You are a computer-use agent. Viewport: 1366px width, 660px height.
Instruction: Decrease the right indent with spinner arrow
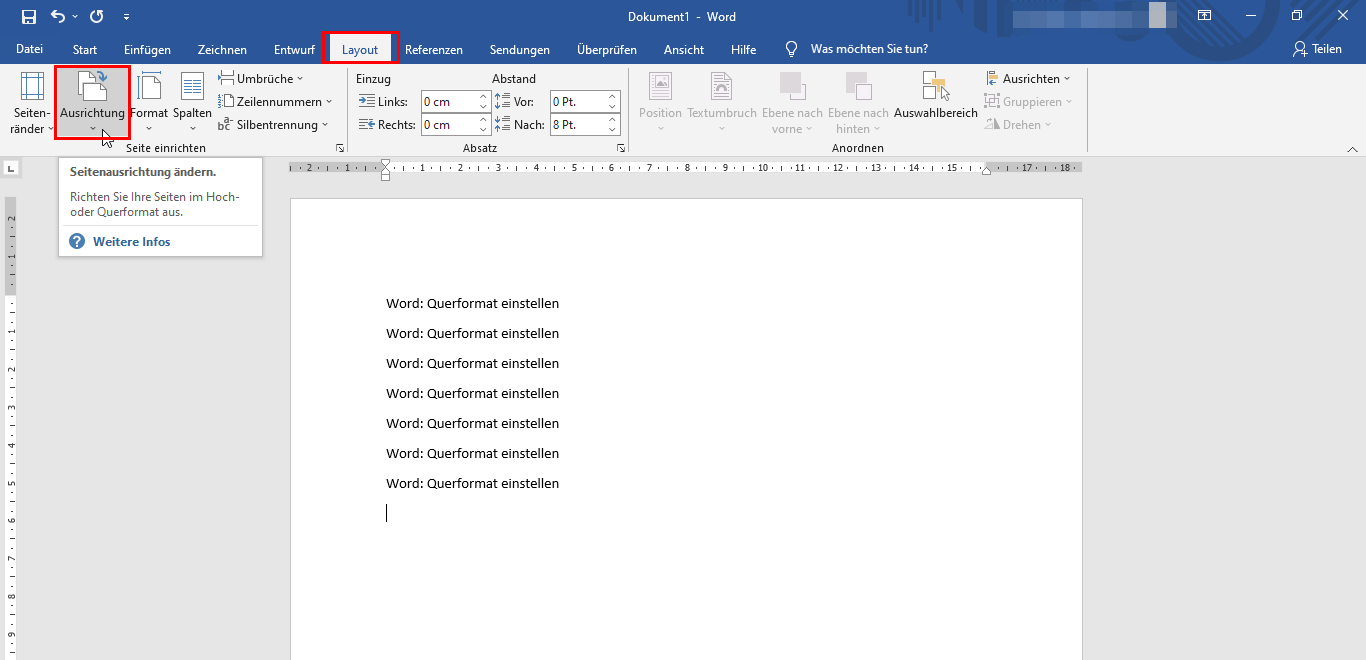(x=484, y=129)
